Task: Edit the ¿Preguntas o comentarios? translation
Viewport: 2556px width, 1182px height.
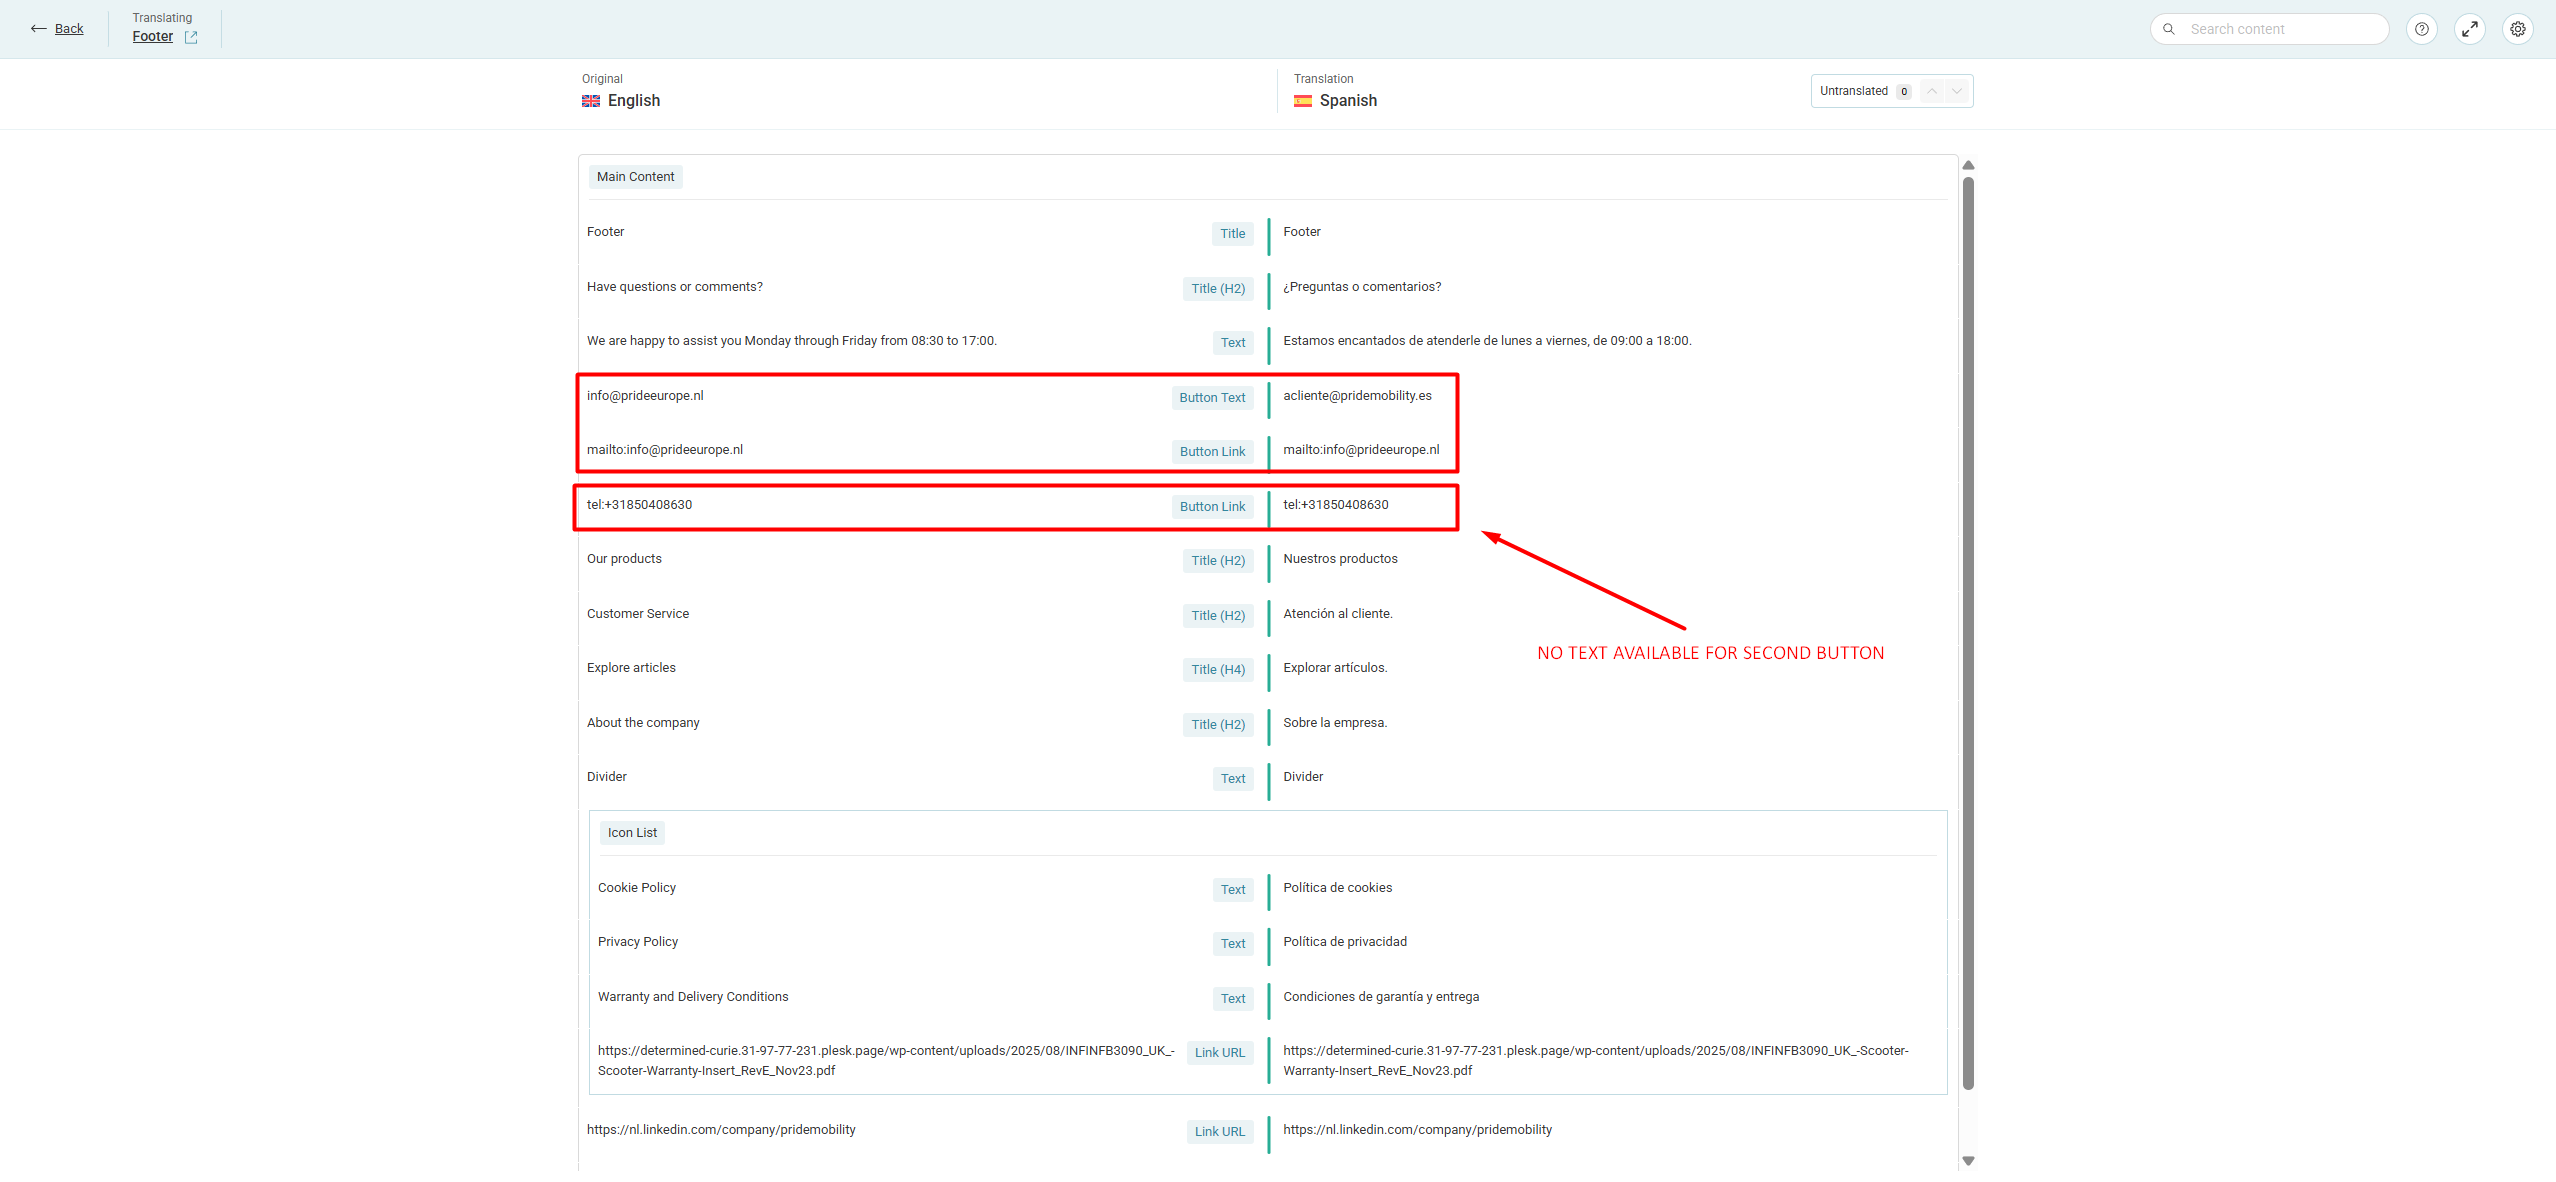Action: tap(1362, 287)
